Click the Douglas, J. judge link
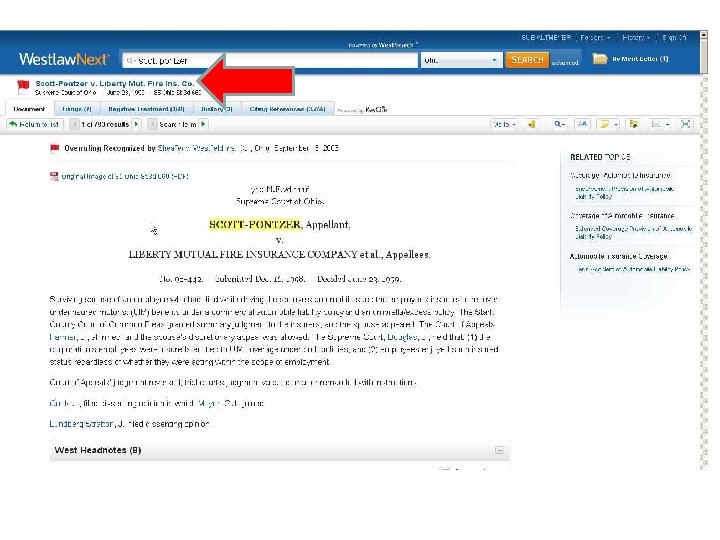Image resolution: width=720 pixels, height=540 pixels. [x=403, y=337]
